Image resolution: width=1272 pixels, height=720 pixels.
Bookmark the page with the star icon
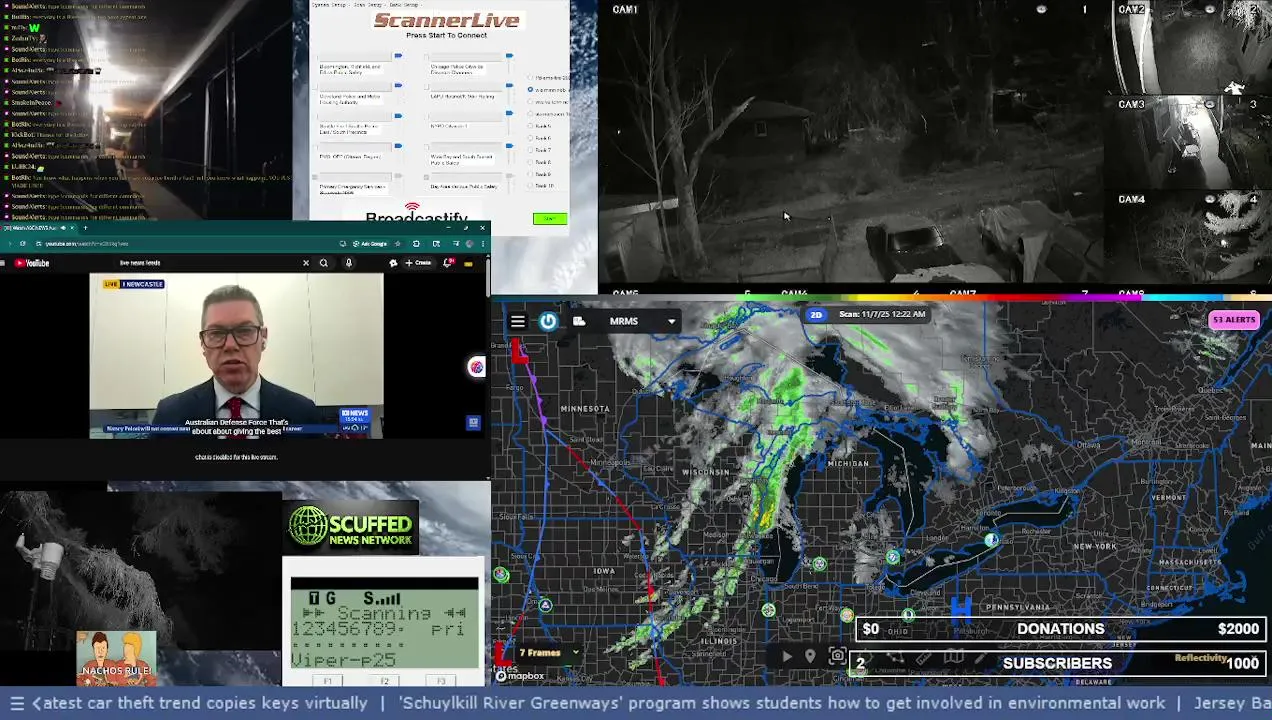(x=397, y=243)
